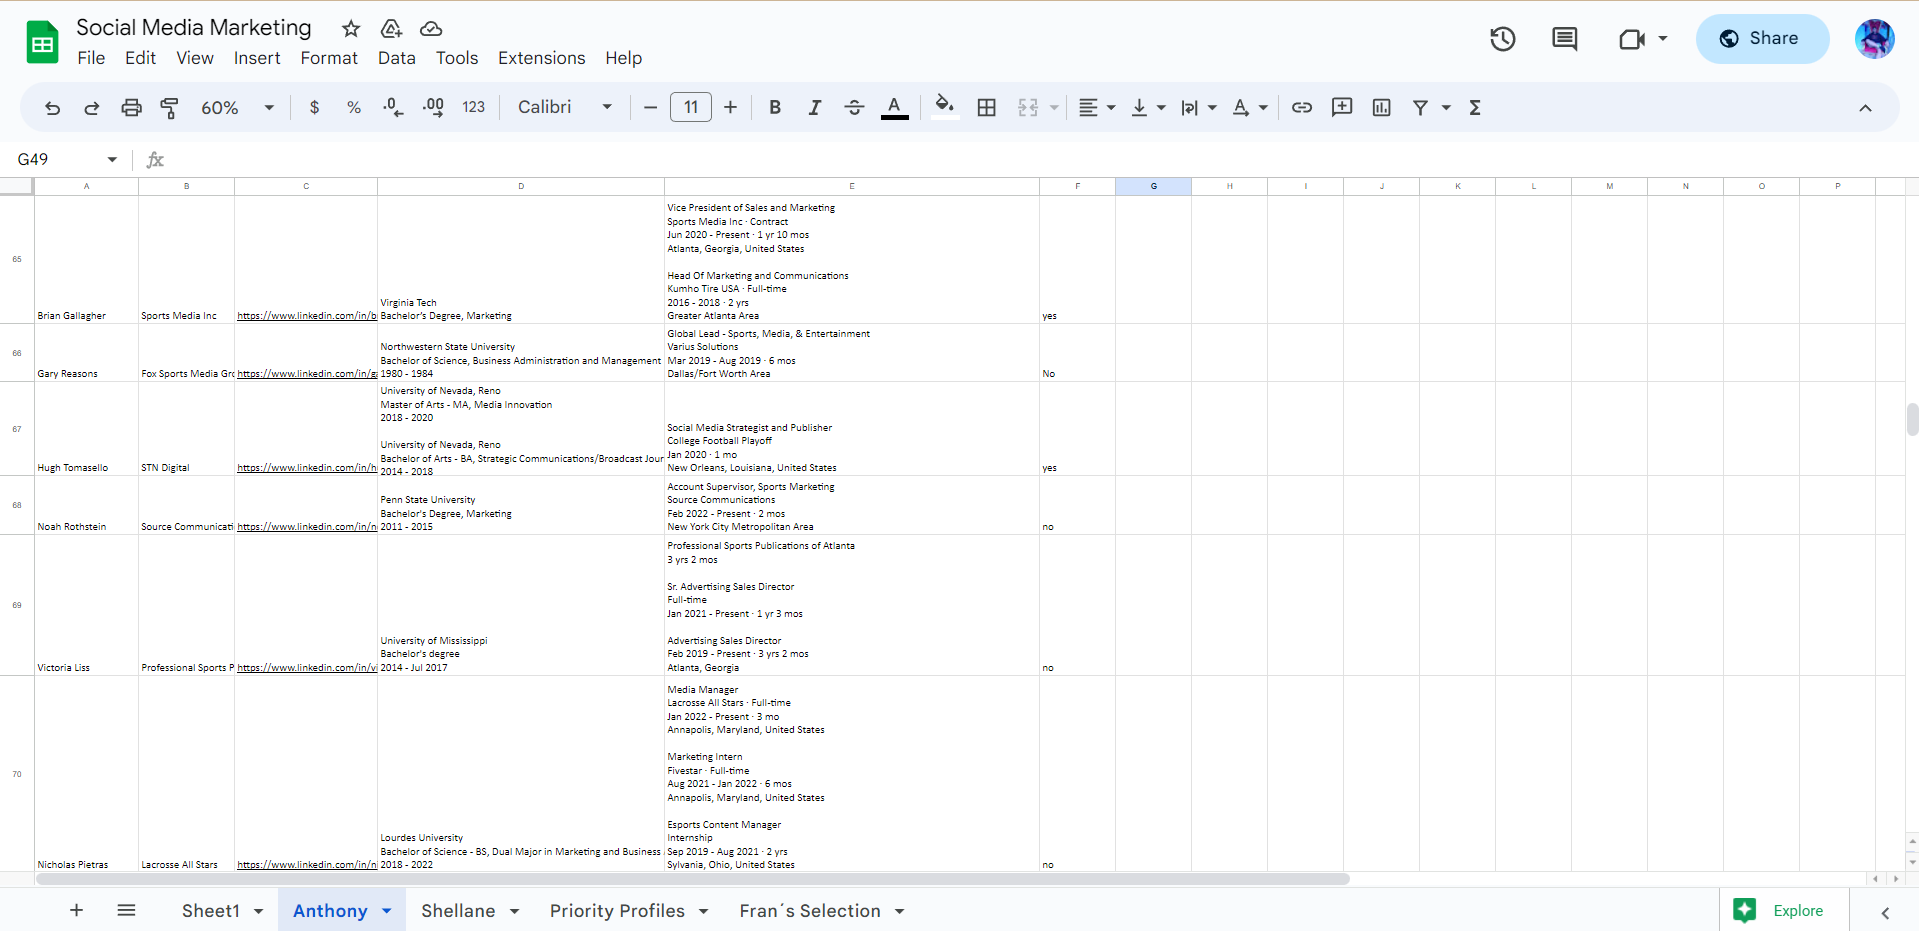Expand the Name box dropdown arrow
Viewport: 1919px width, 931px height.
click(x=112, y=160)
